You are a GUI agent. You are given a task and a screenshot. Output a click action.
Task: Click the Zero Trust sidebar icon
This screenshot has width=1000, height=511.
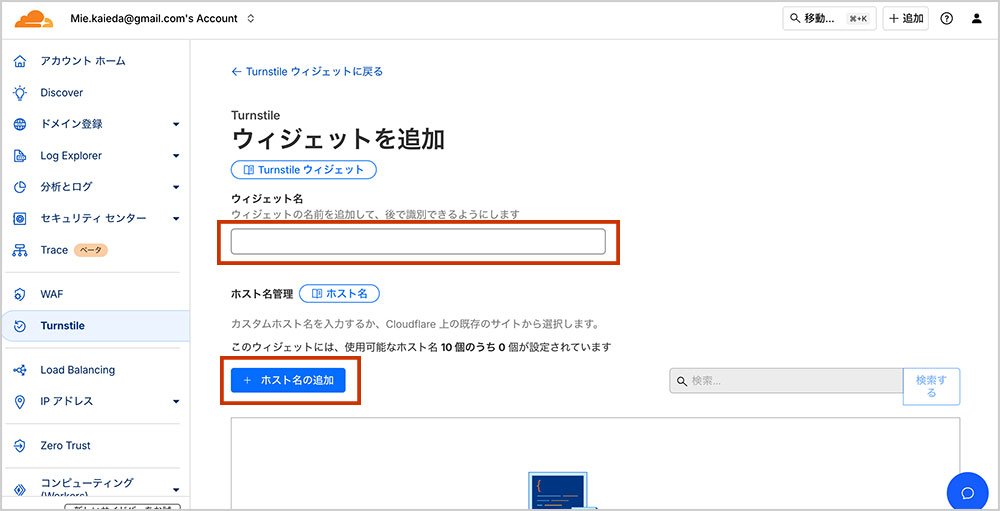pyautogui.click(x=19, y=446)
